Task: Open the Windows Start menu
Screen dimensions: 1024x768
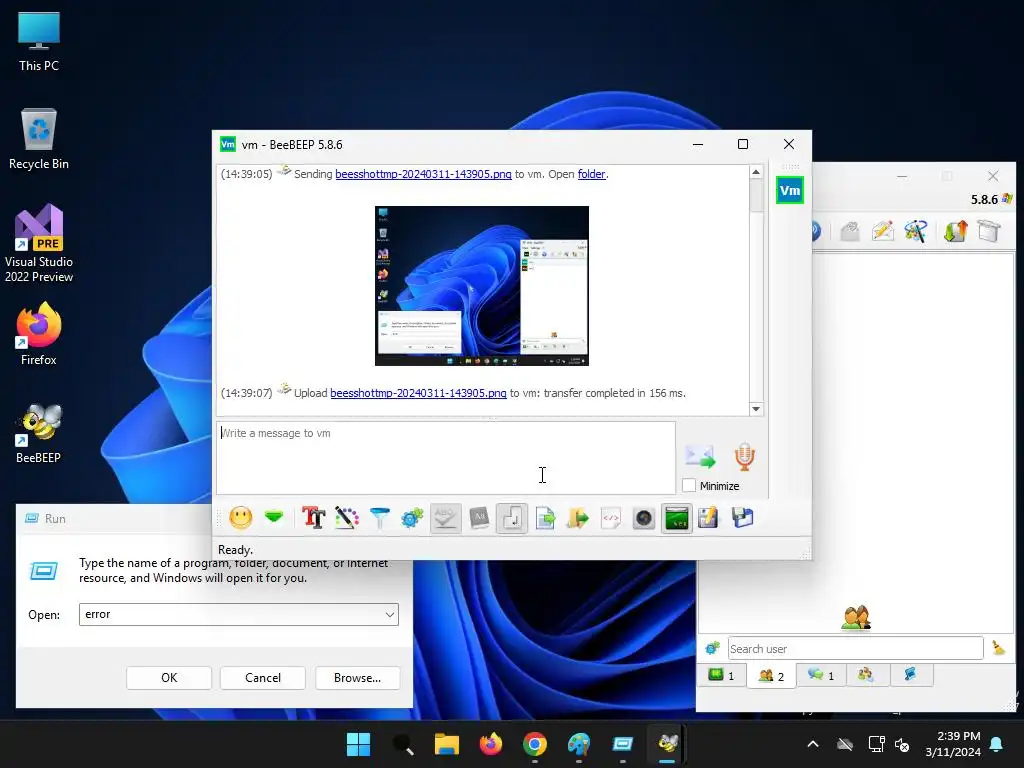Action: pyautogui.click(x=359, y=744)
